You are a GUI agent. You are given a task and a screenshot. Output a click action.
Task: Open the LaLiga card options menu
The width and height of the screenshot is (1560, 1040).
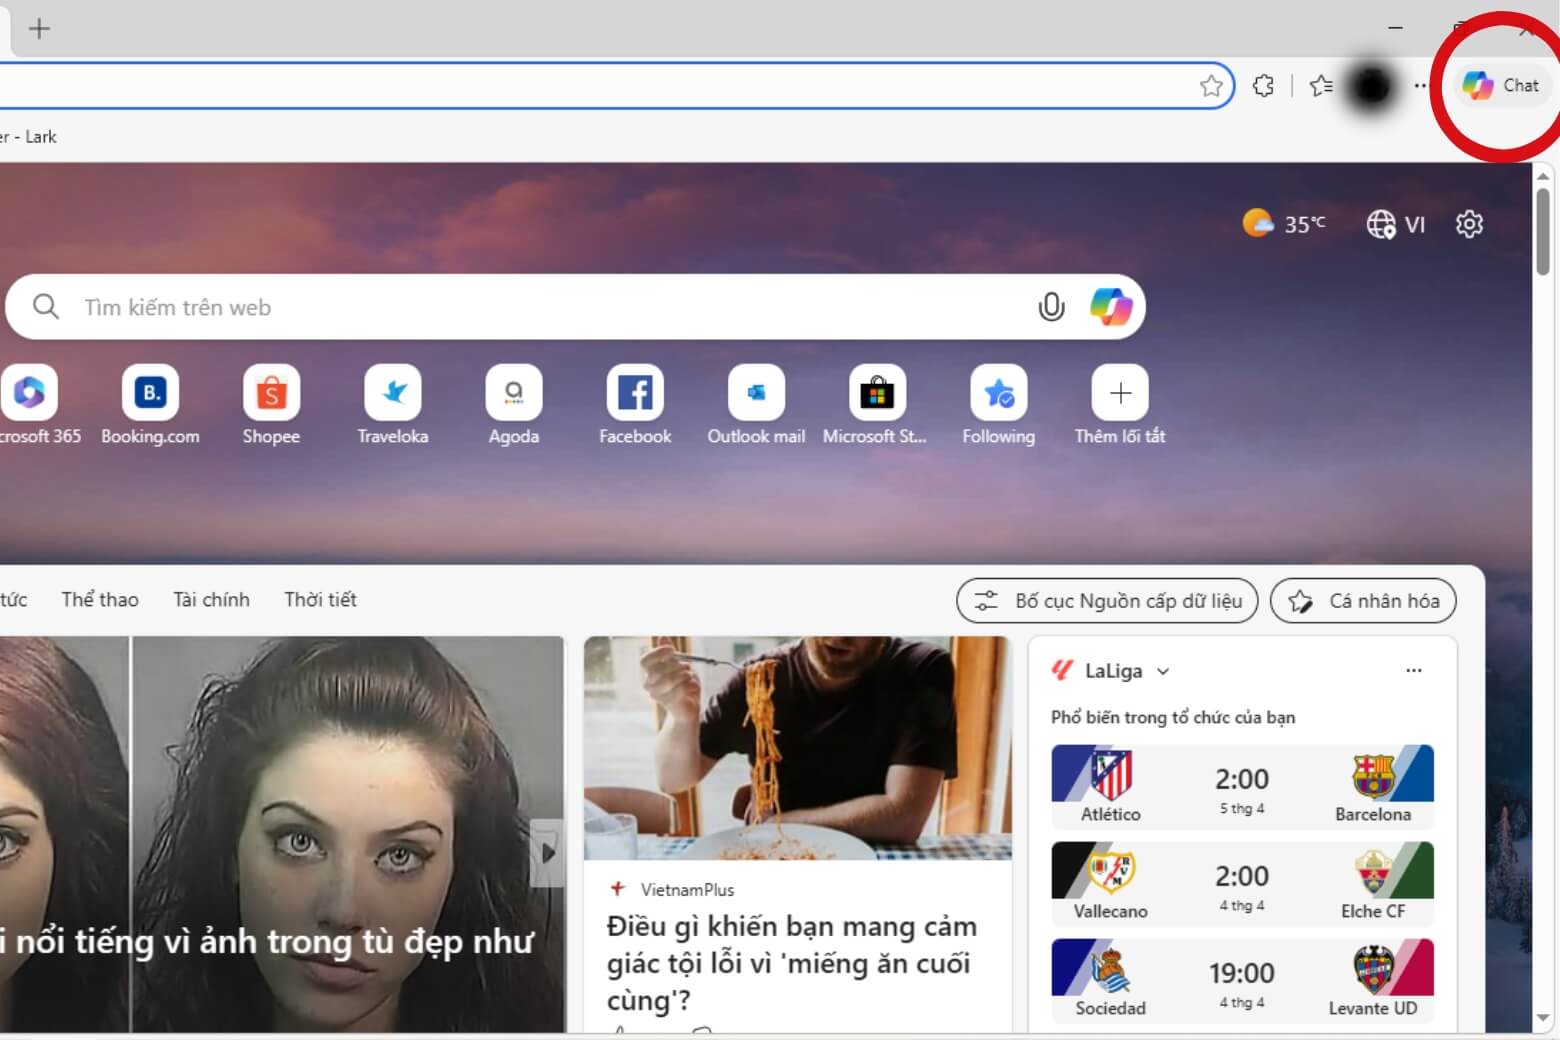click(1413, 671)
